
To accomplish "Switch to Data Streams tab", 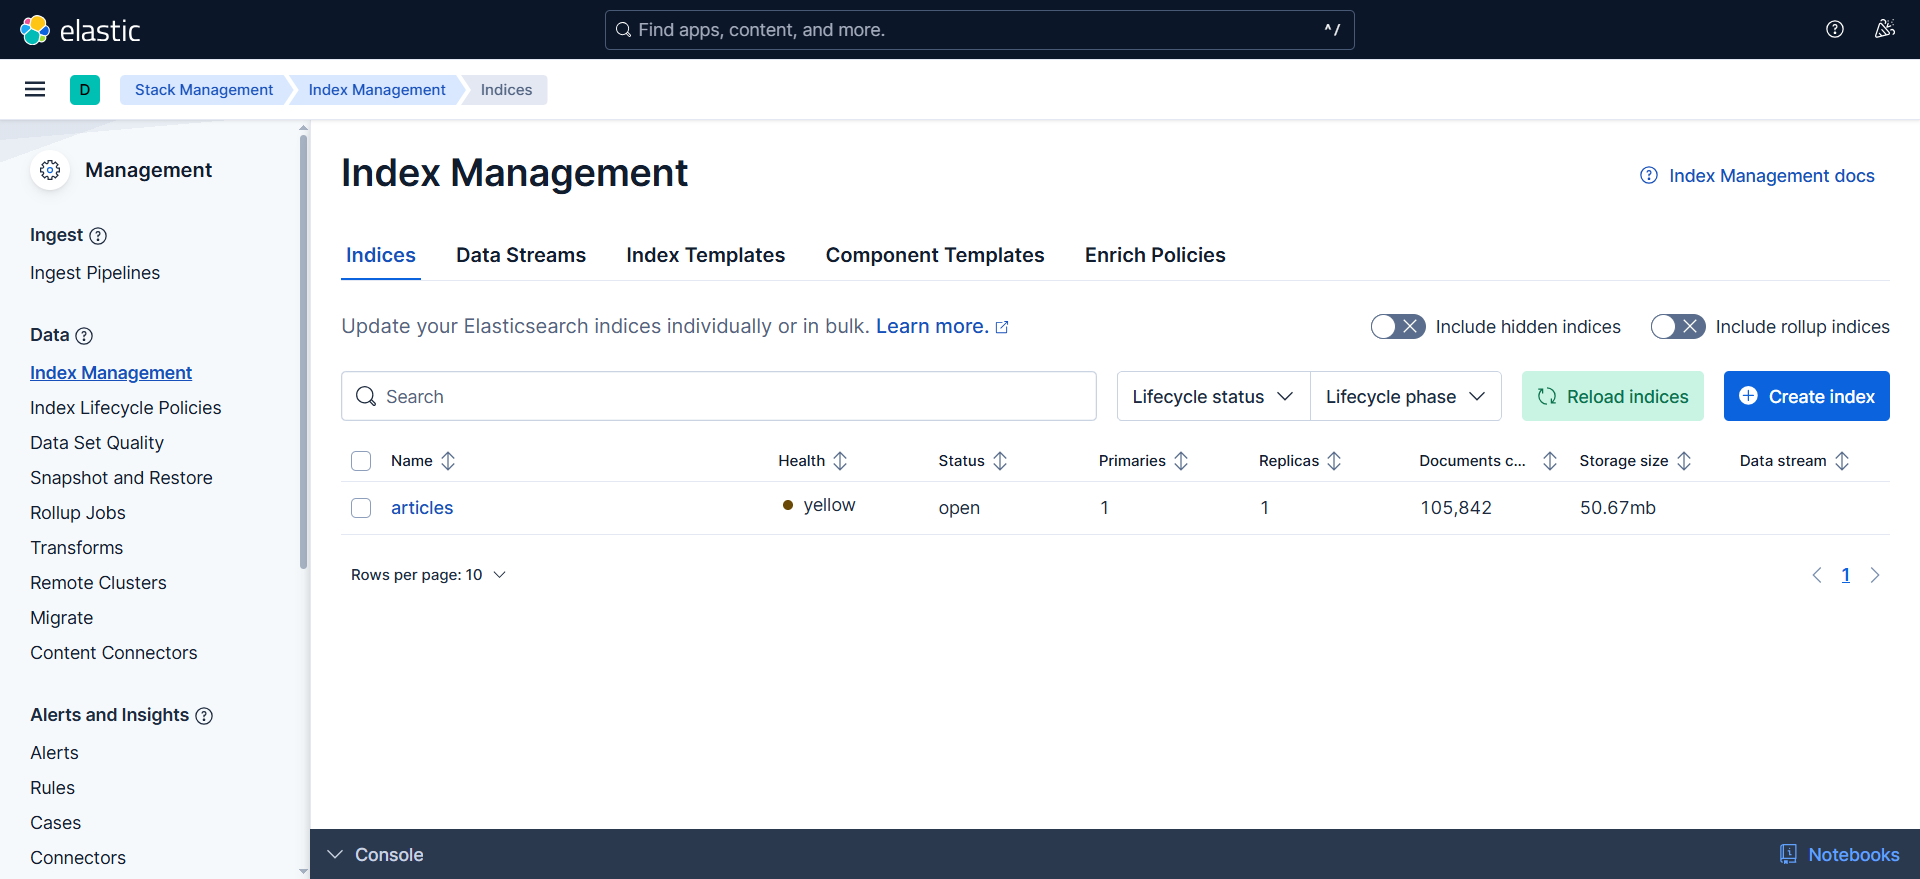I will click(521, 255).
